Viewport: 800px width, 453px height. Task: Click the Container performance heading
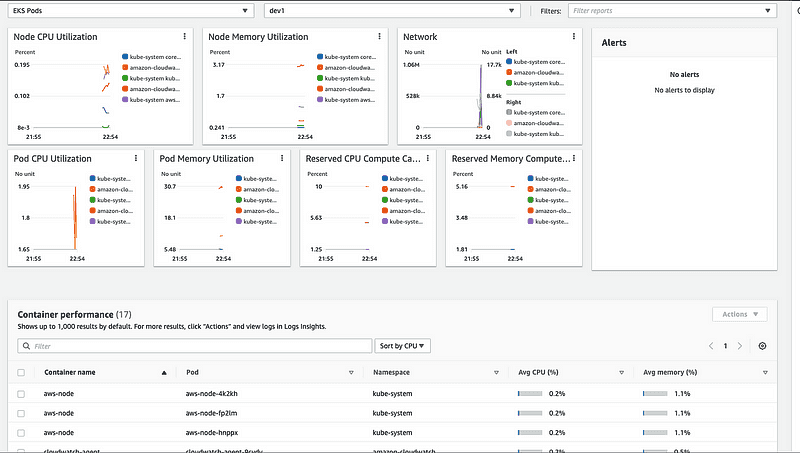point(65,315)
